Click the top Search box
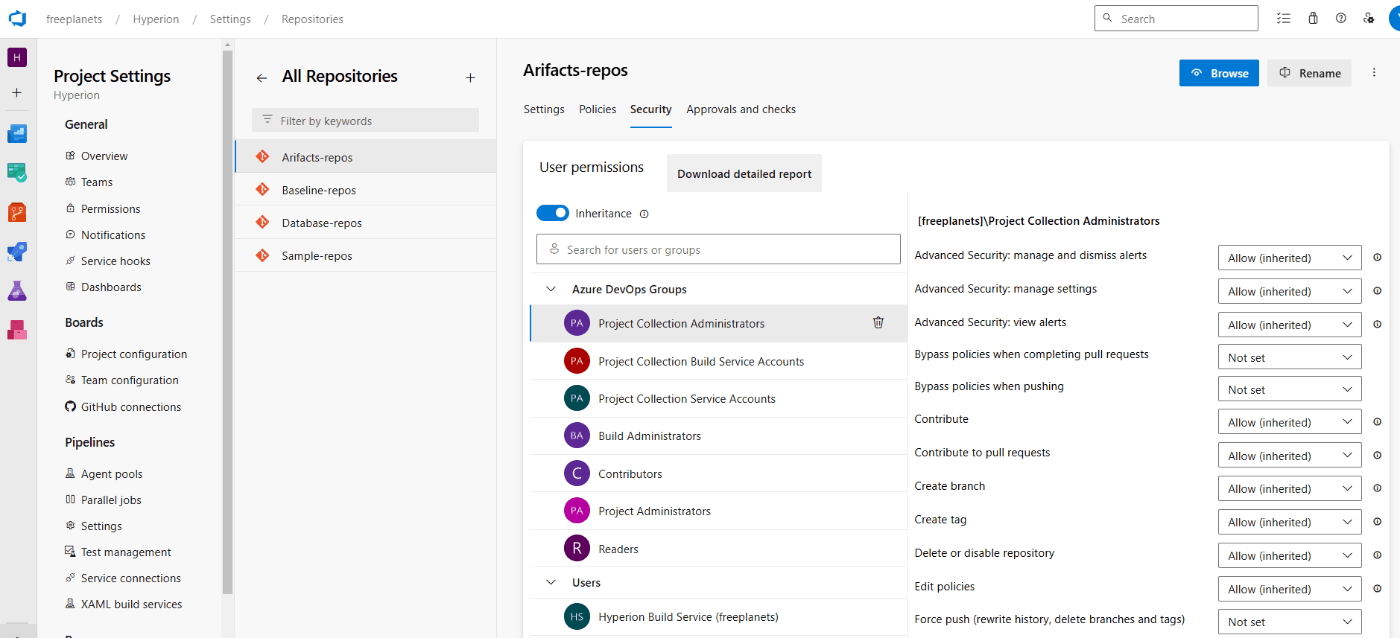This screenshot has height=638, width=1400. tap(1176, 18)
